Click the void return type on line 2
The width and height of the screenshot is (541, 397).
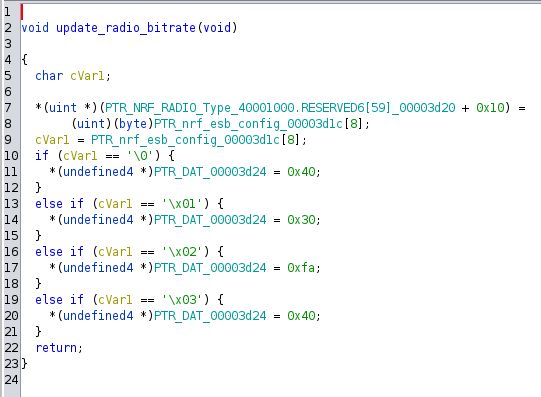point(35,28)
